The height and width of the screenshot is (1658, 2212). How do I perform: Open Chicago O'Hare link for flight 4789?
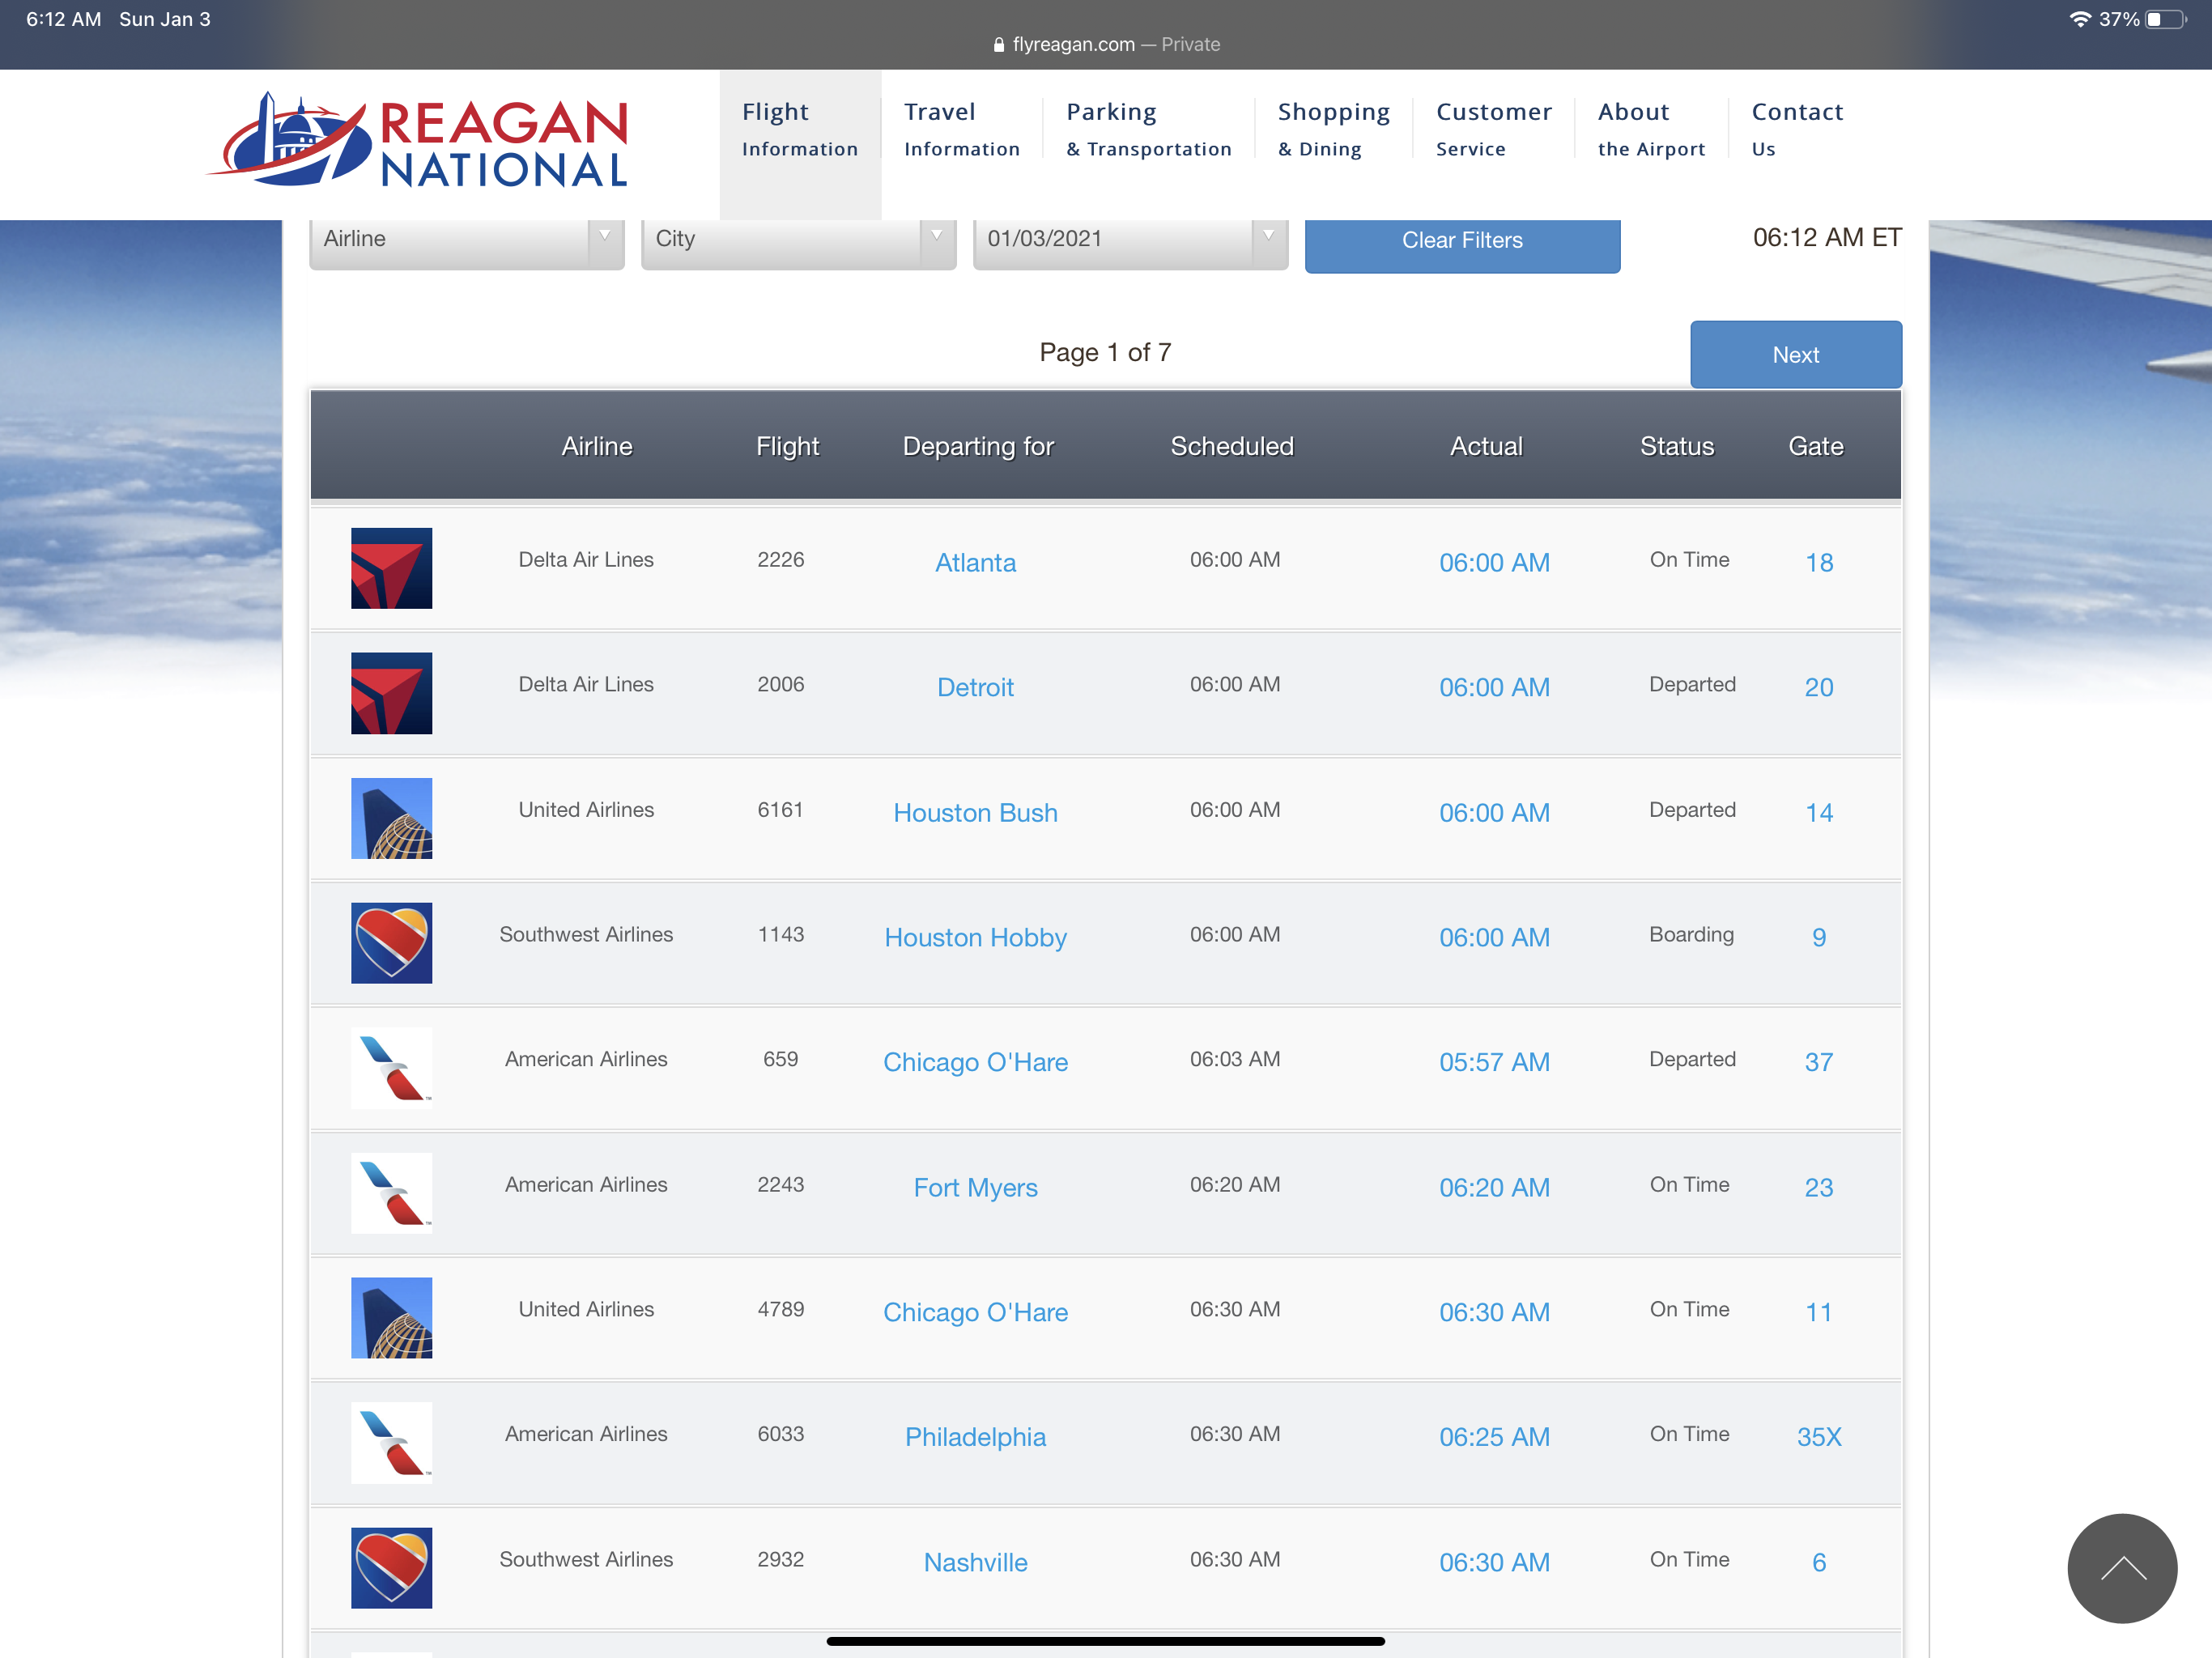point(975,1312)
